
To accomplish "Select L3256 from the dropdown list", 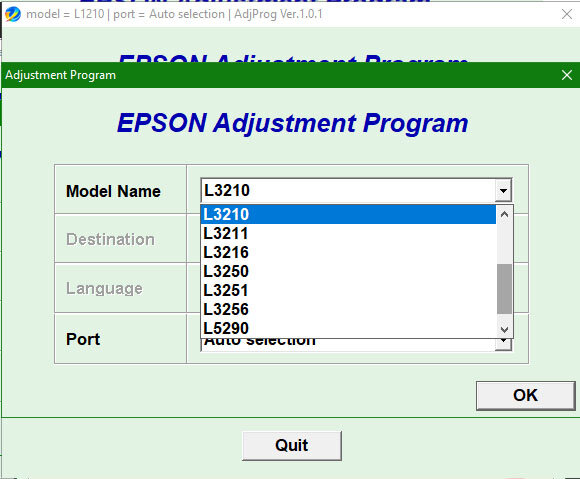I will click(348, 309).
